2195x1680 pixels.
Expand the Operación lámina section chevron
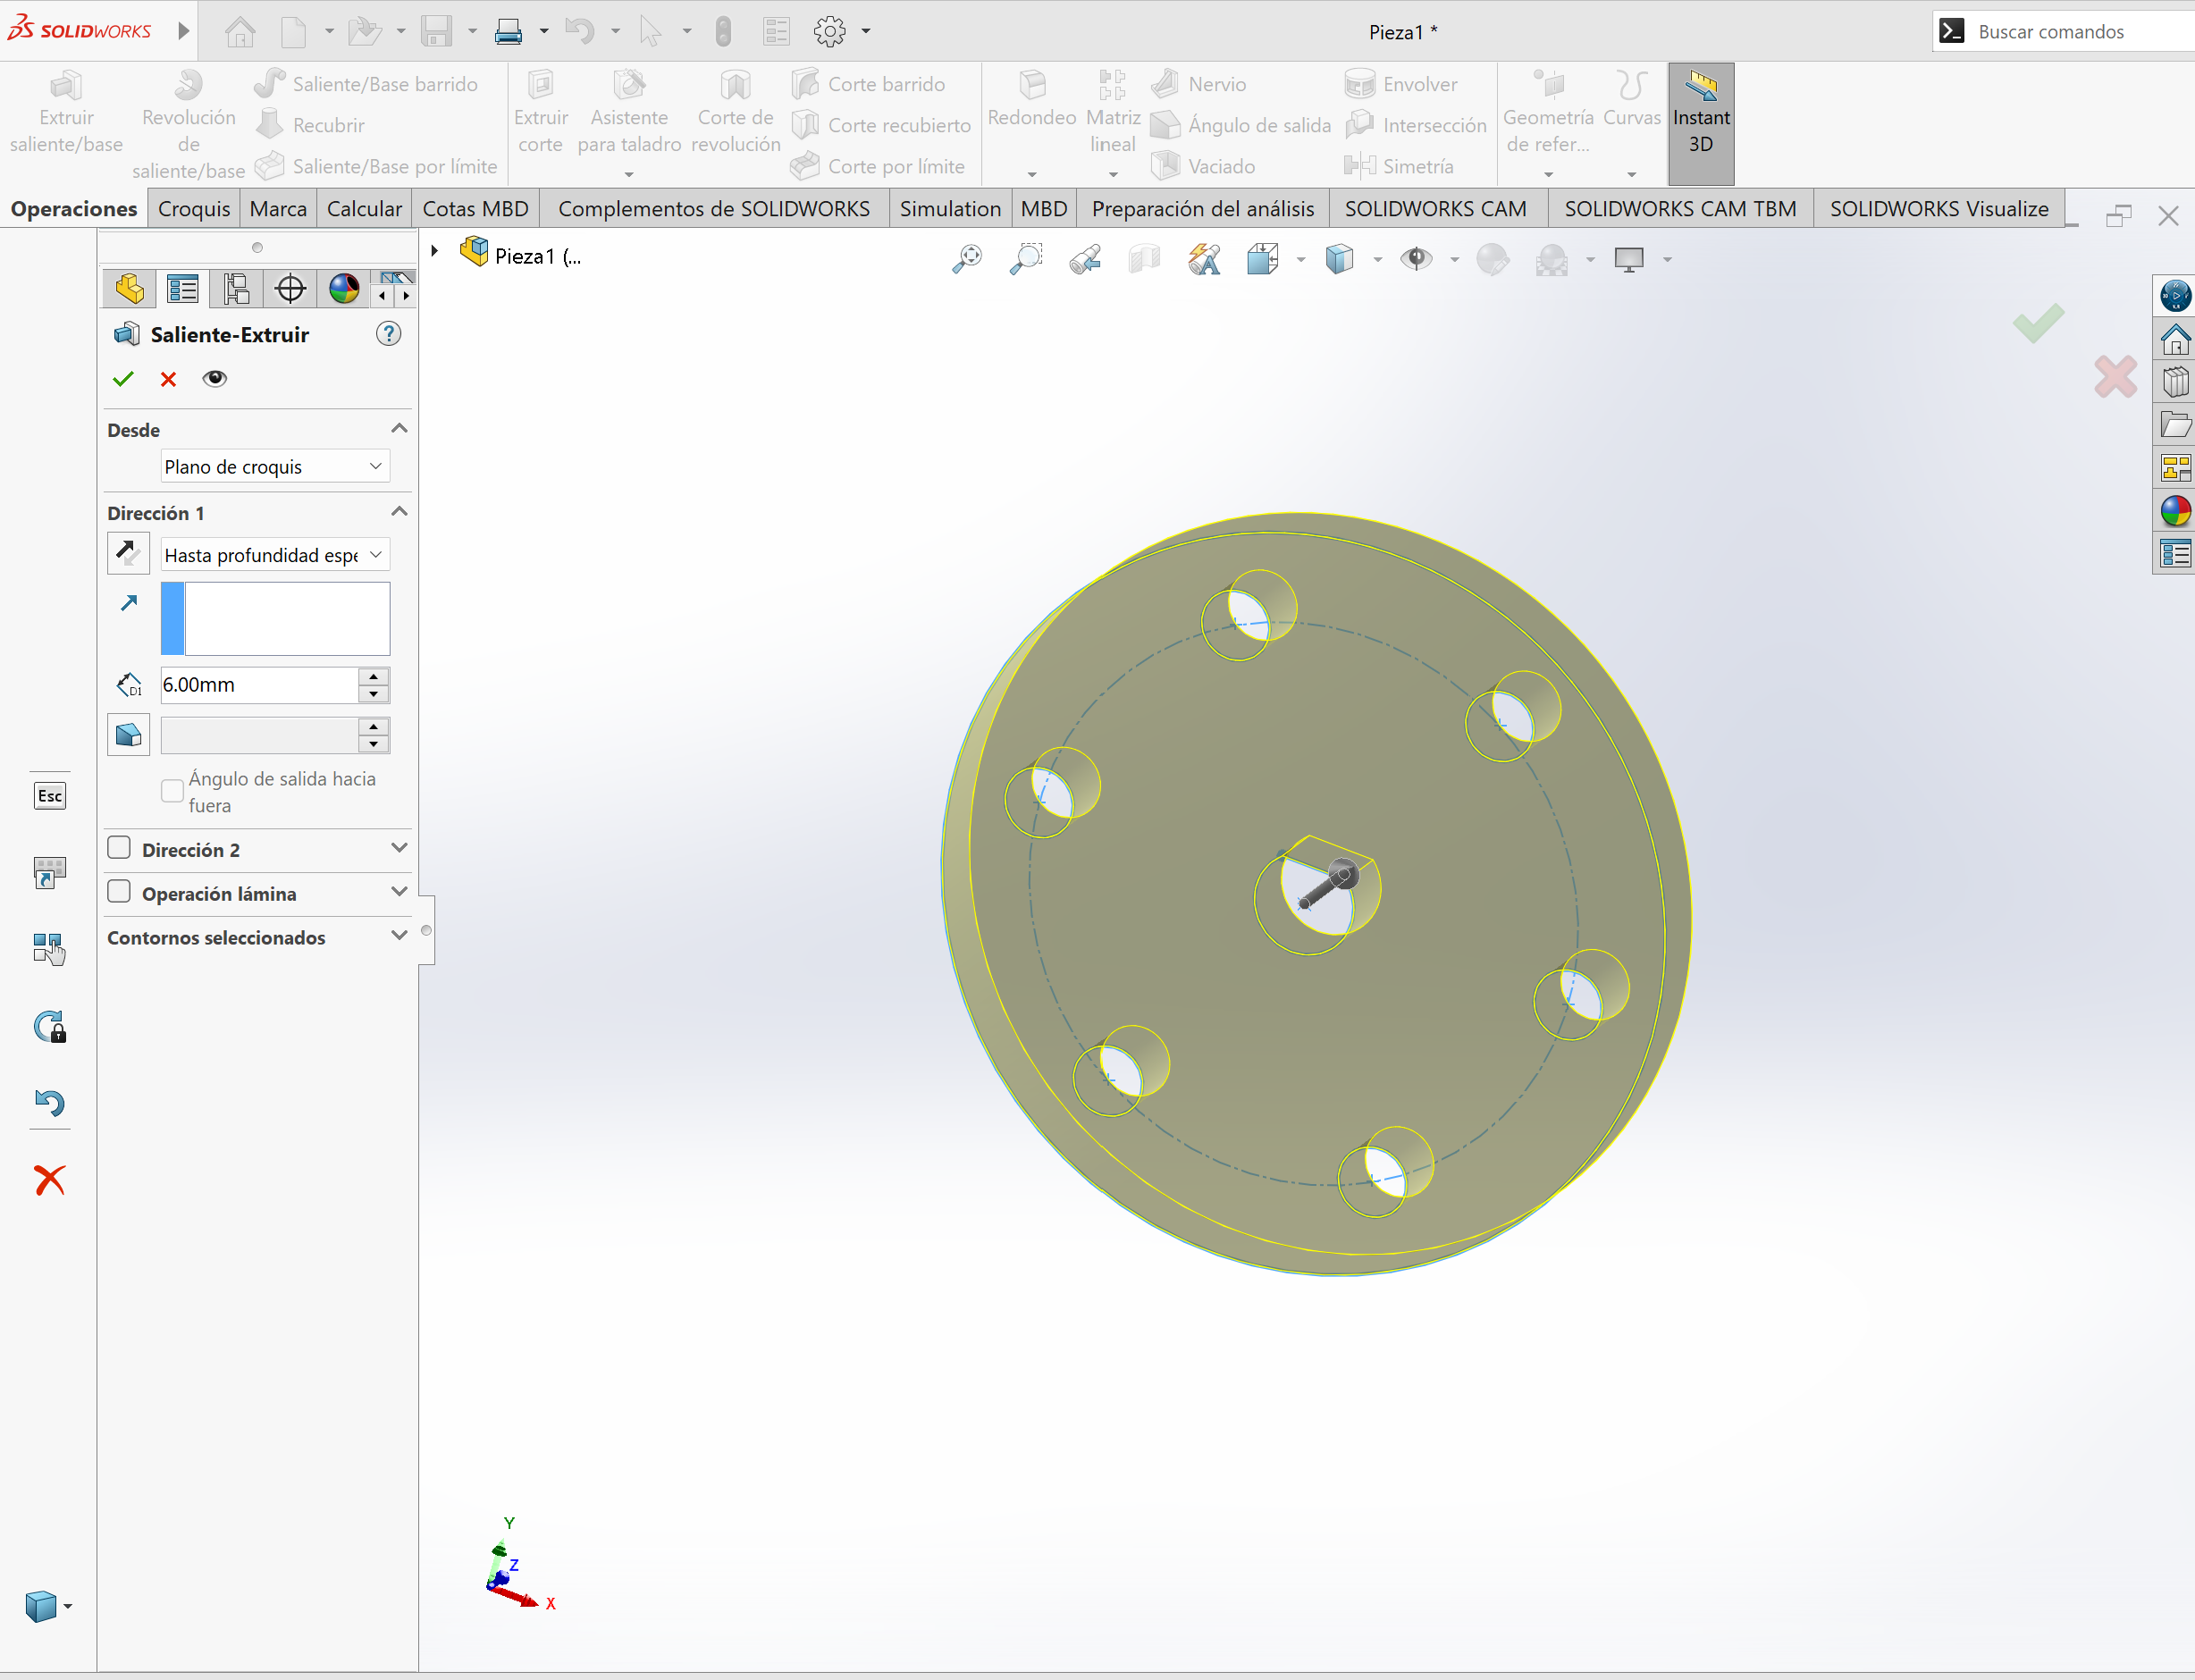point(399,892)
